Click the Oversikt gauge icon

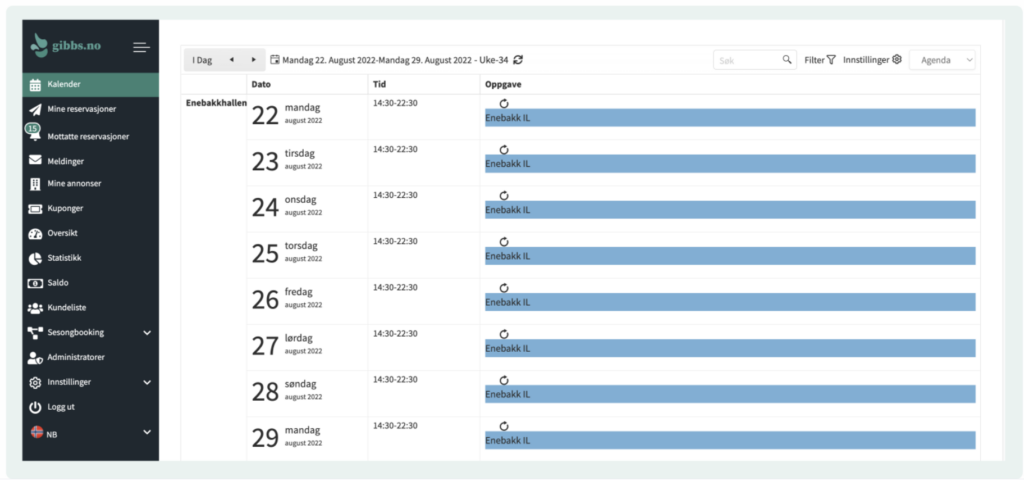pyautogui.click(x=35, y=234)
